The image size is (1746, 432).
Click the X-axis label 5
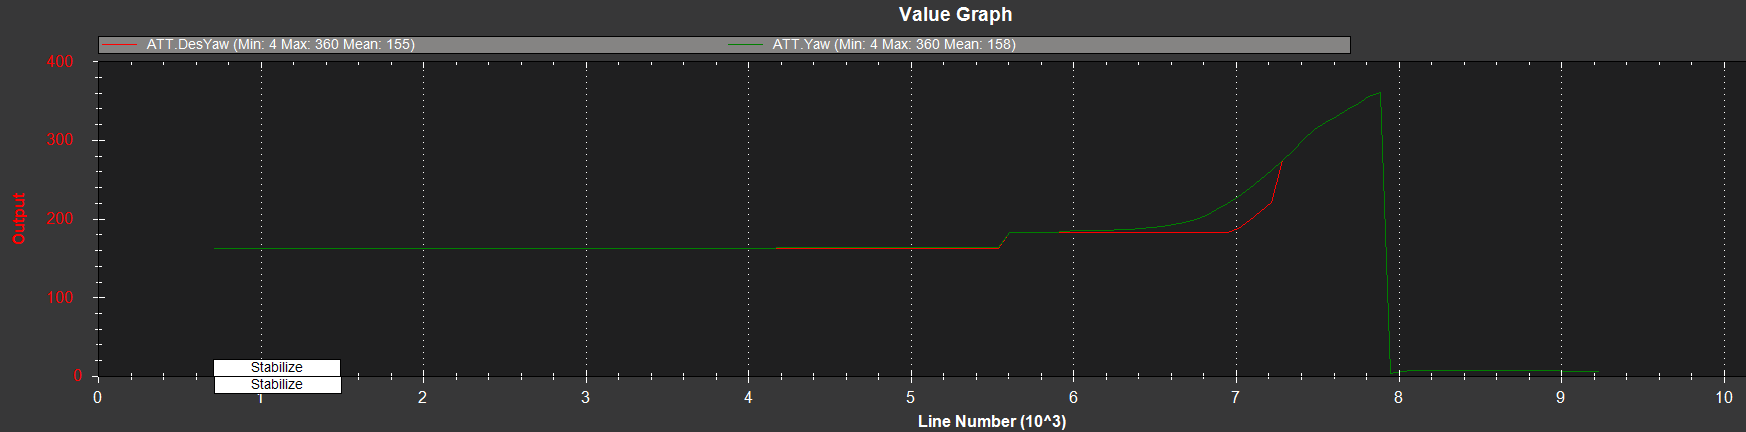tap(911, 397)
